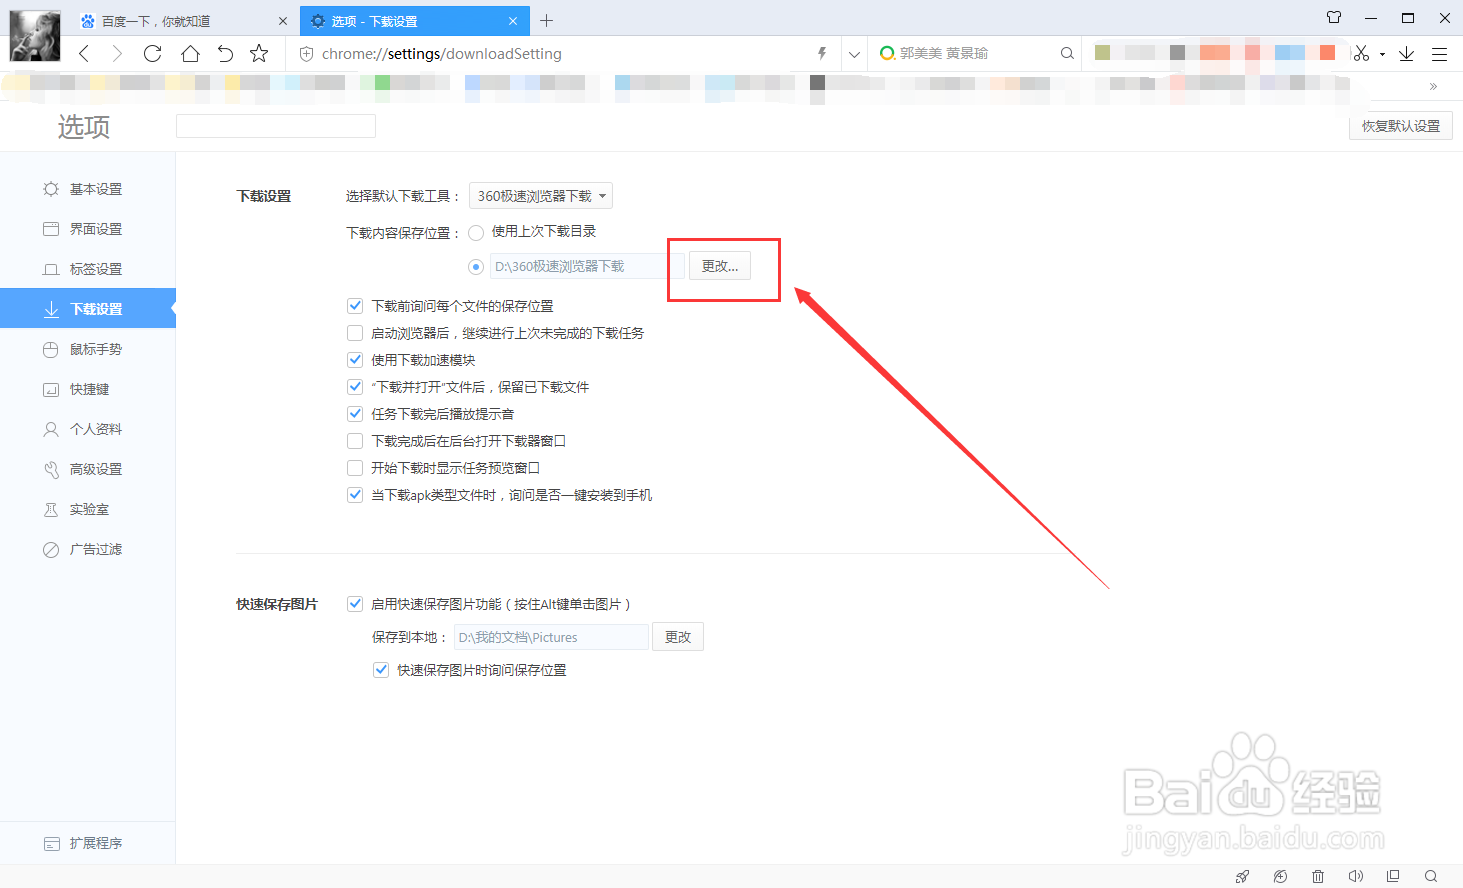
Task: Click the circular arrow icon in the status bar
Action: [x=1280, y=876]
